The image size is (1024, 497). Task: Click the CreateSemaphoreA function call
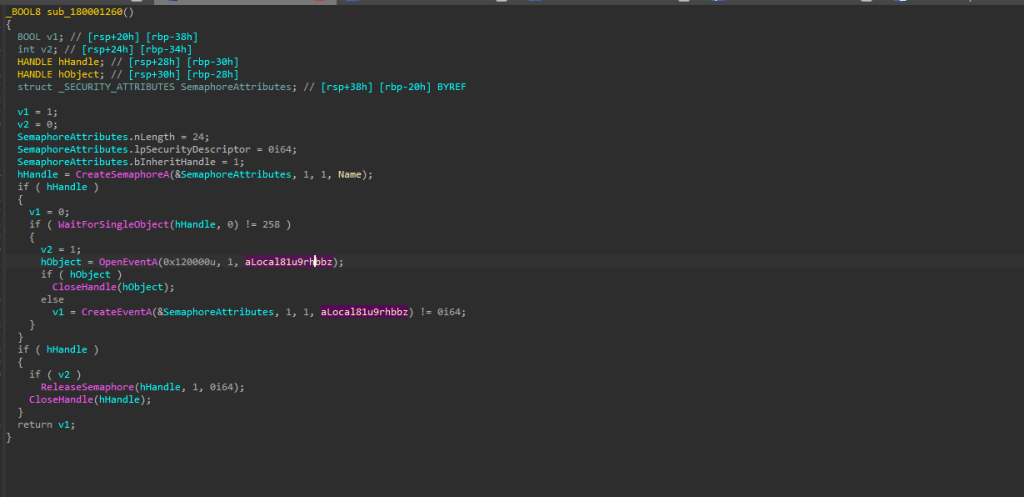122,174
